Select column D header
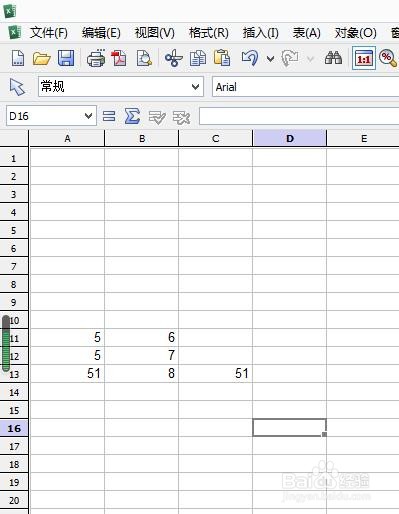The height and width of the screenshot is (514, 399). point(290,138)
